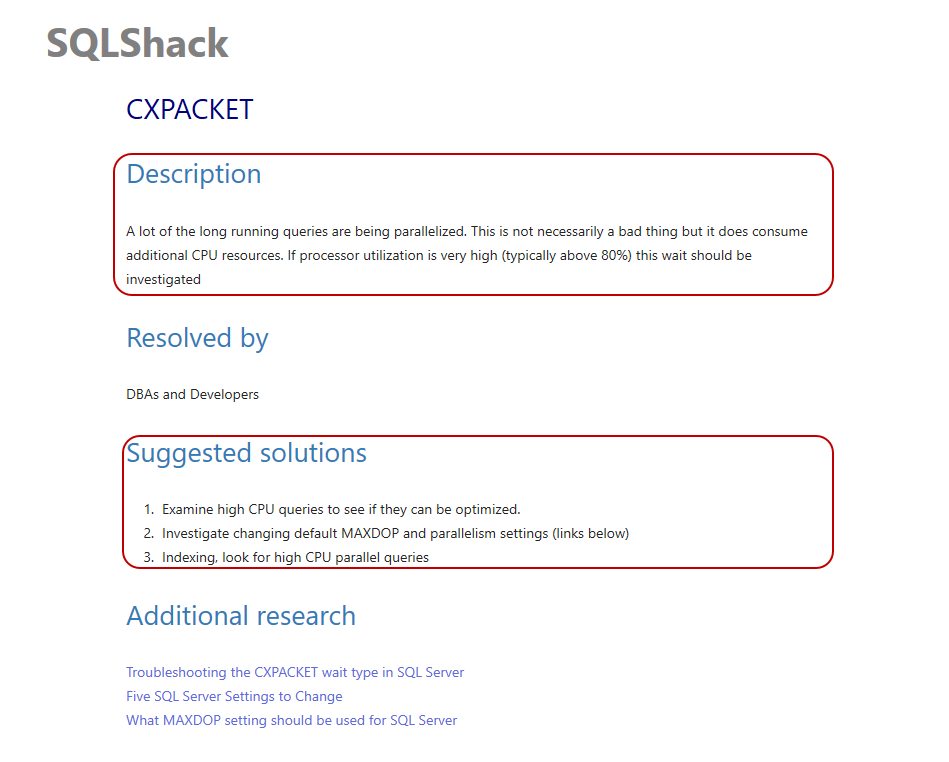Viewport: 949px width, 762px height.
Task: Select the Additional research heading
Action: click(x=241, y=616)
